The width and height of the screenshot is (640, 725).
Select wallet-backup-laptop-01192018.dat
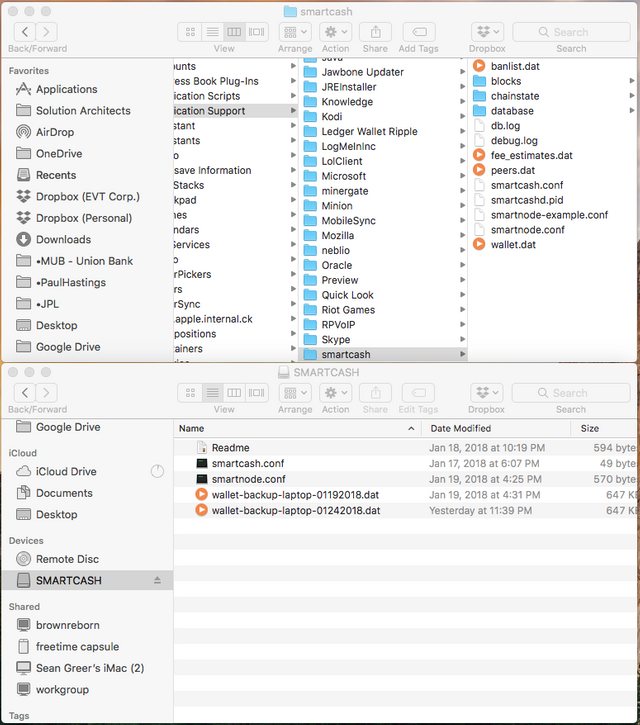[x=295, y=495]
